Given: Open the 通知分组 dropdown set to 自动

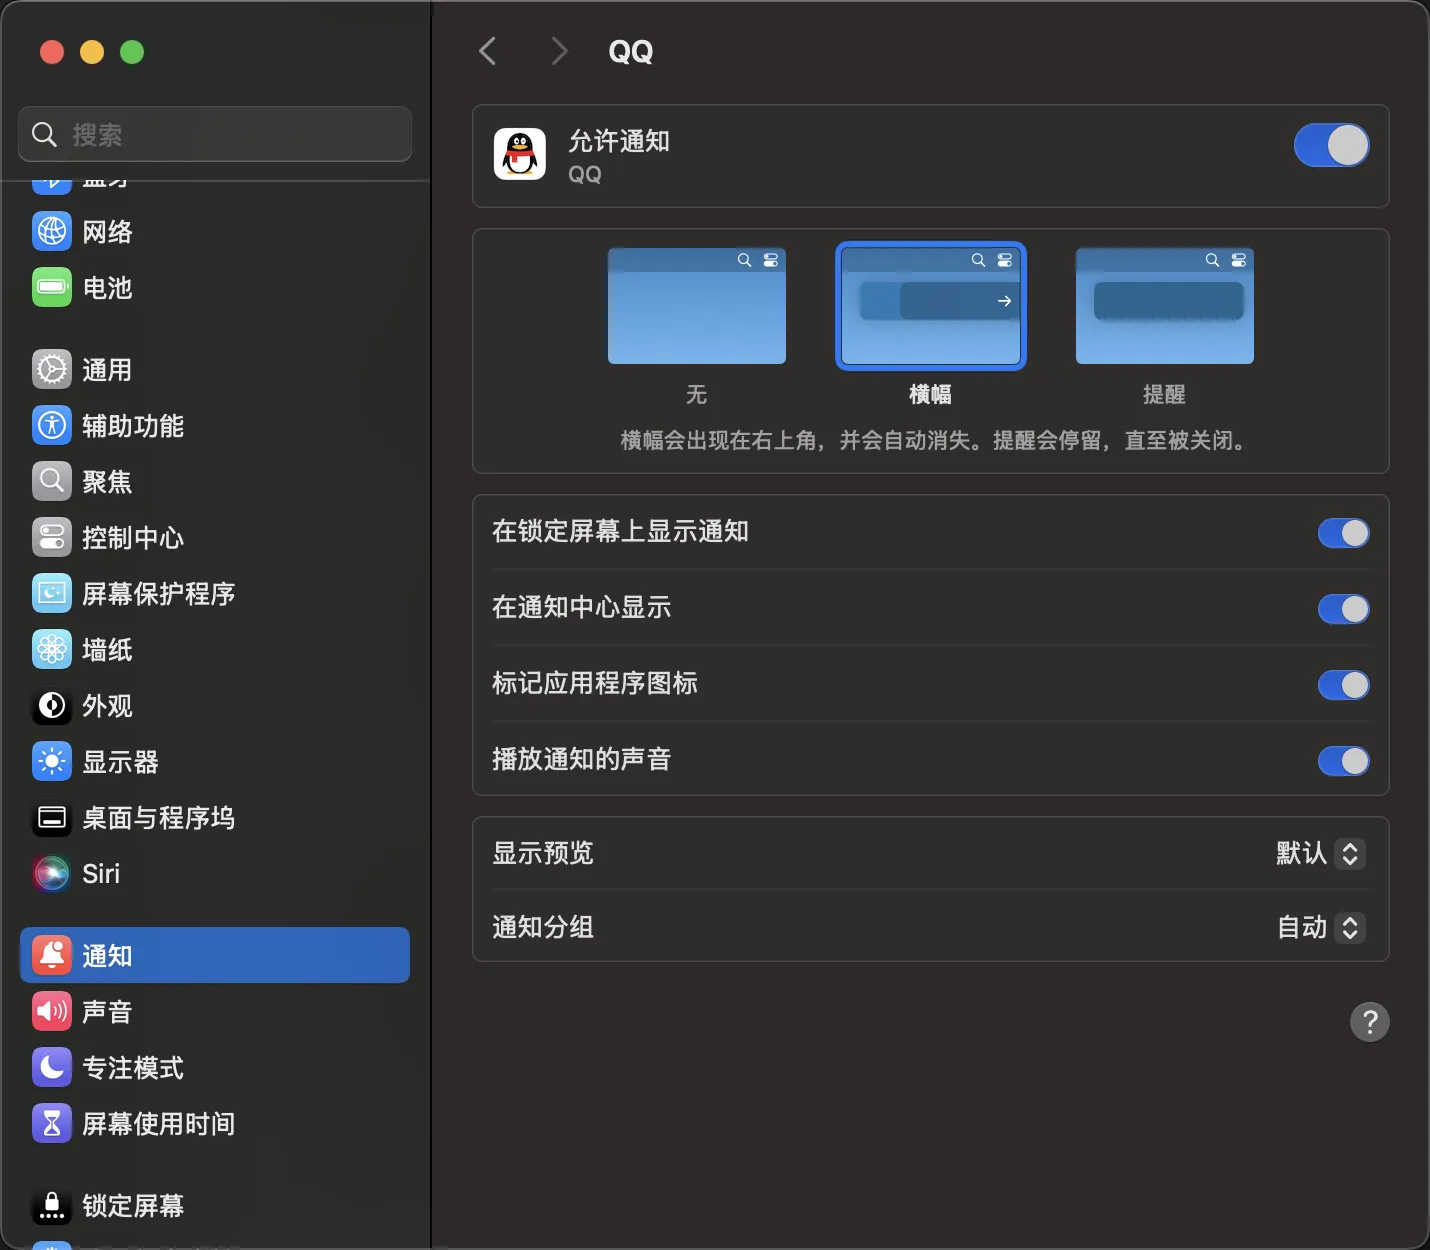Looking at the screenshot, I should pyautogui.click(x=1321, y=928).
